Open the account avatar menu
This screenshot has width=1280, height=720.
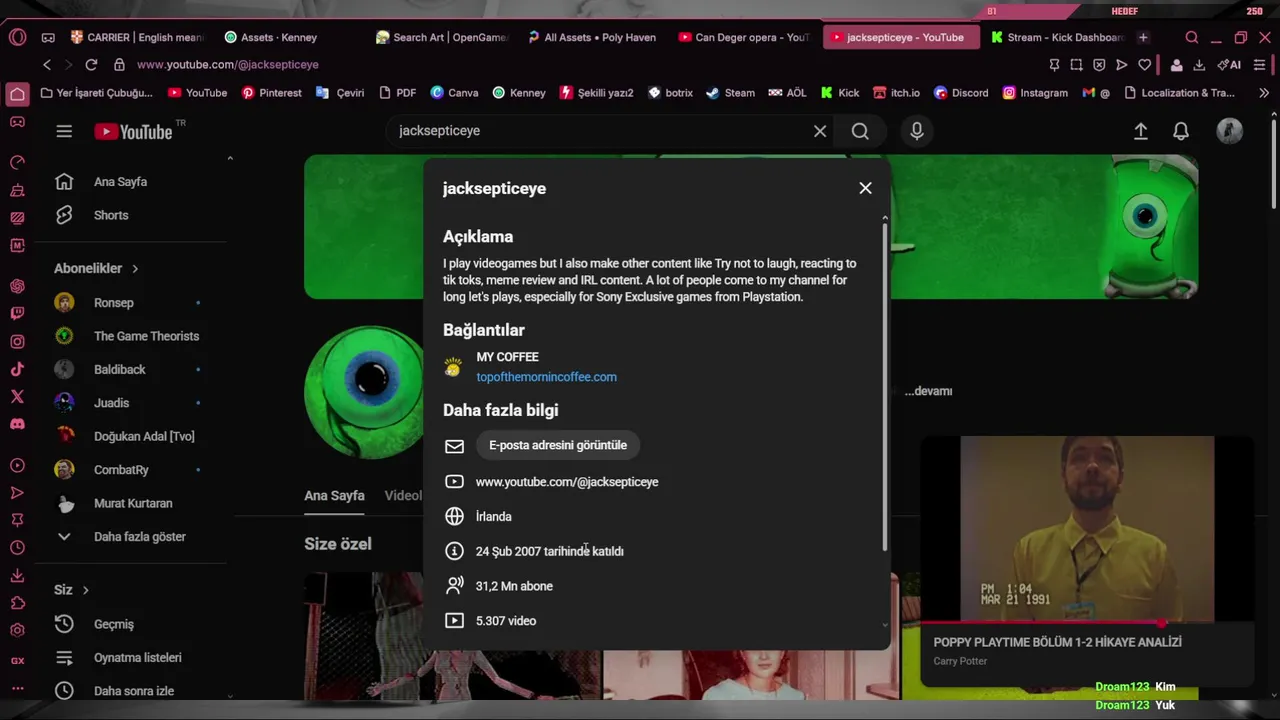(x=1229, y=131)
